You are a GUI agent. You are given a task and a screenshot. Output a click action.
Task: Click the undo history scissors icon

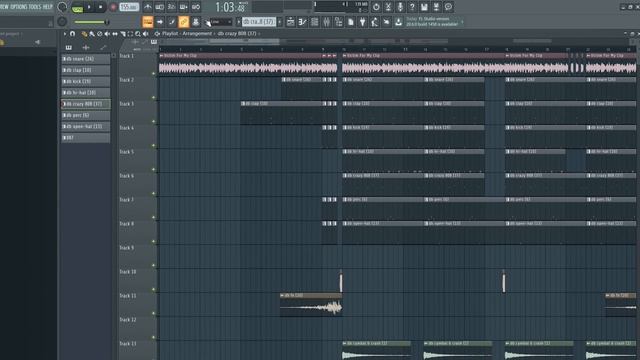pos(388,7)
